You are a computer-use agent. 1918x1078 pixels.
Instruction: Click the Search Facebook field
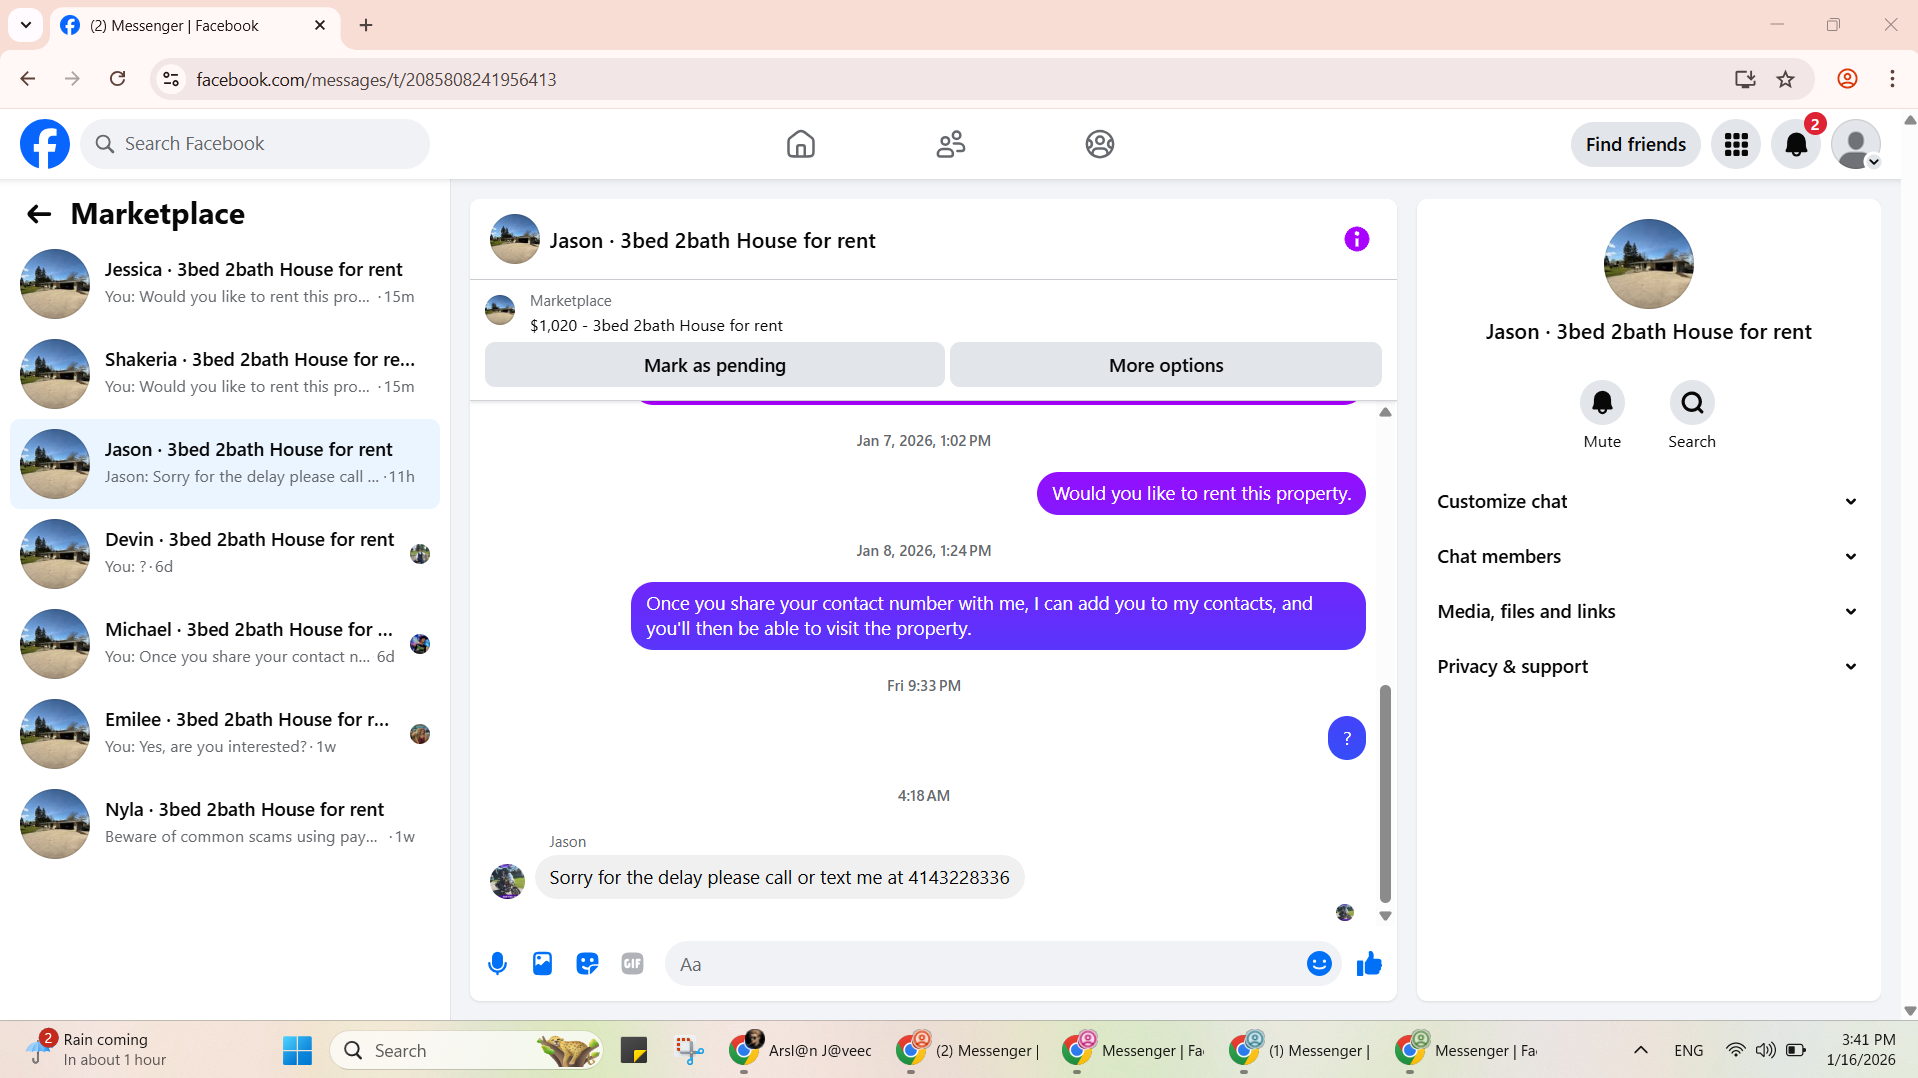(x=255, y=144)
